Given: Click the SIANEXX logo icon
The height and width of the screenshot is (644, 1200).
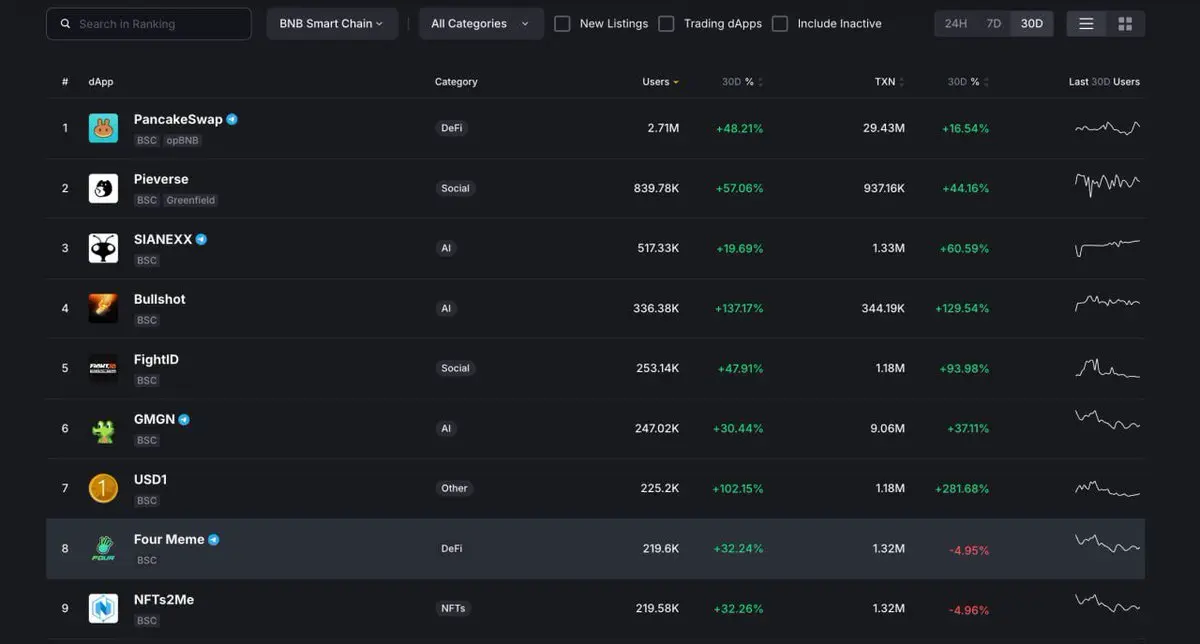Looking at the screenshot, I should pyautogui.click(x=103, y=248).
